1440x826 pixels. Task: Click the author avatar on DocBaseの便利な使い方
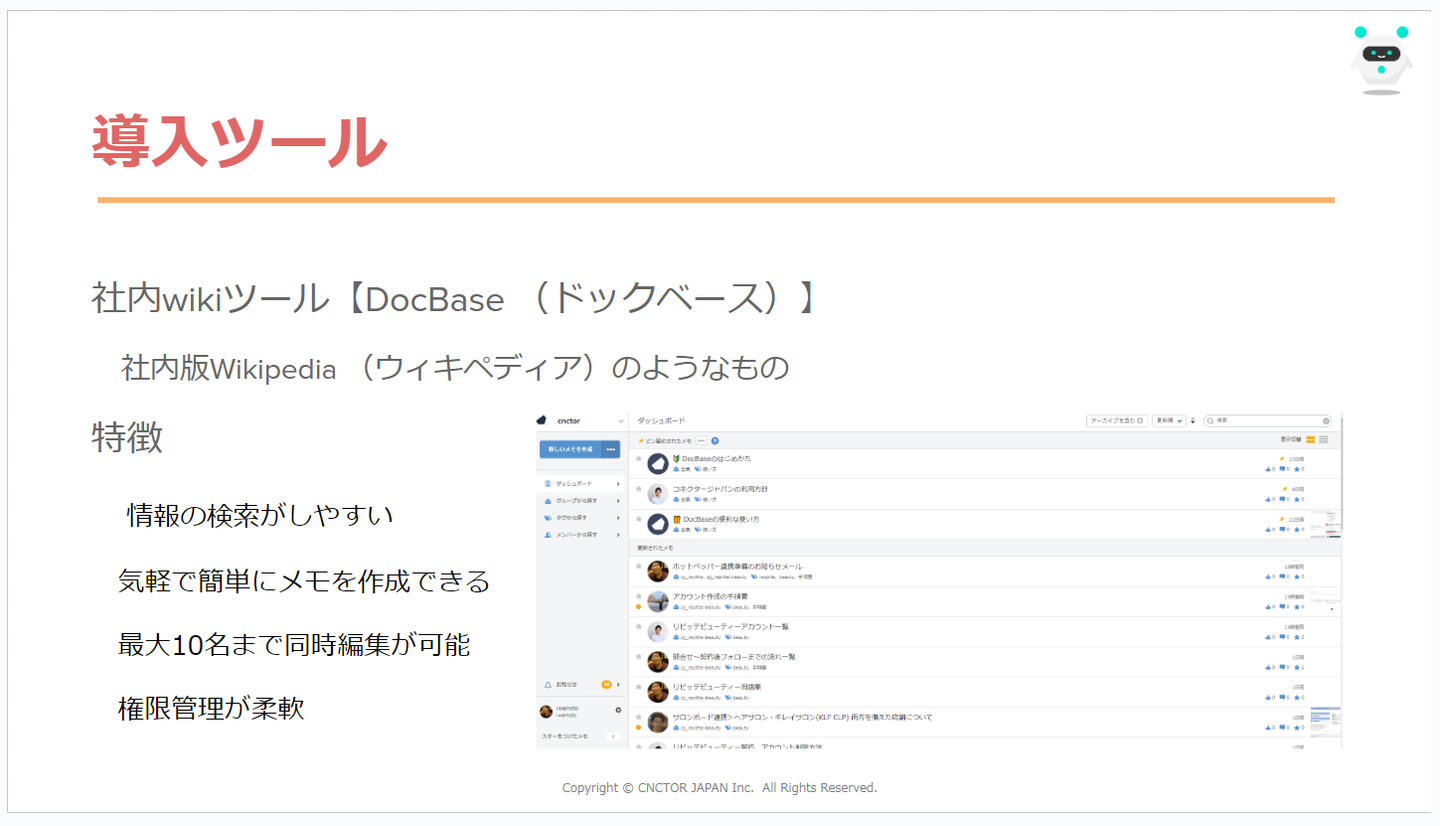pyautogui.click(x=658, y=523)
